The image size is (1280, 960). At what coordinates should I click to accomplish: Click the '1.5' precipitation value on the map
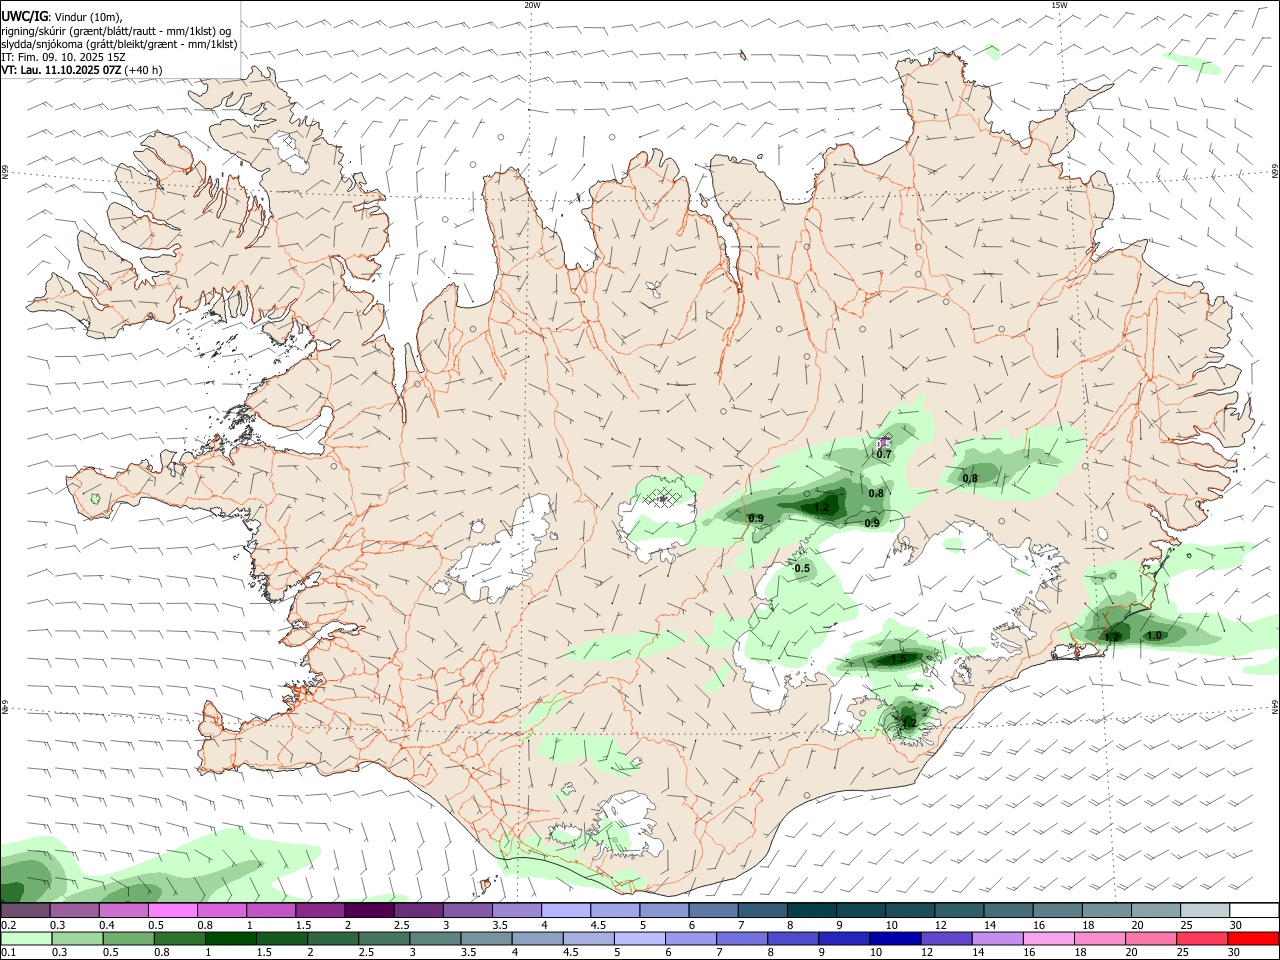(x=898, y=658)
